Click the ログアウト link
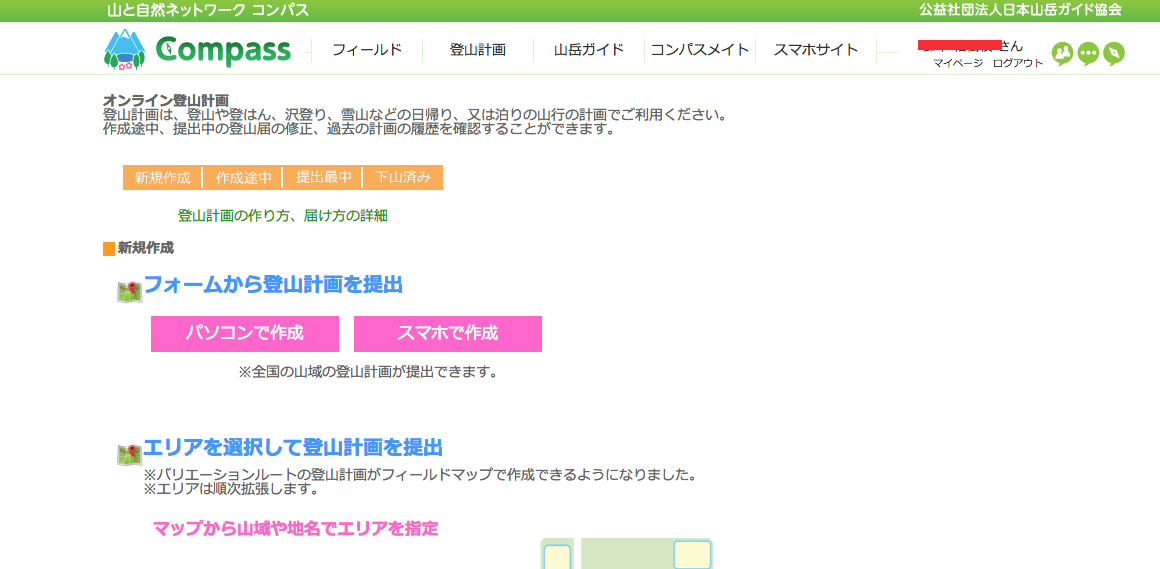Screen dimensions: 1160x569 [x=1017, y=63]
